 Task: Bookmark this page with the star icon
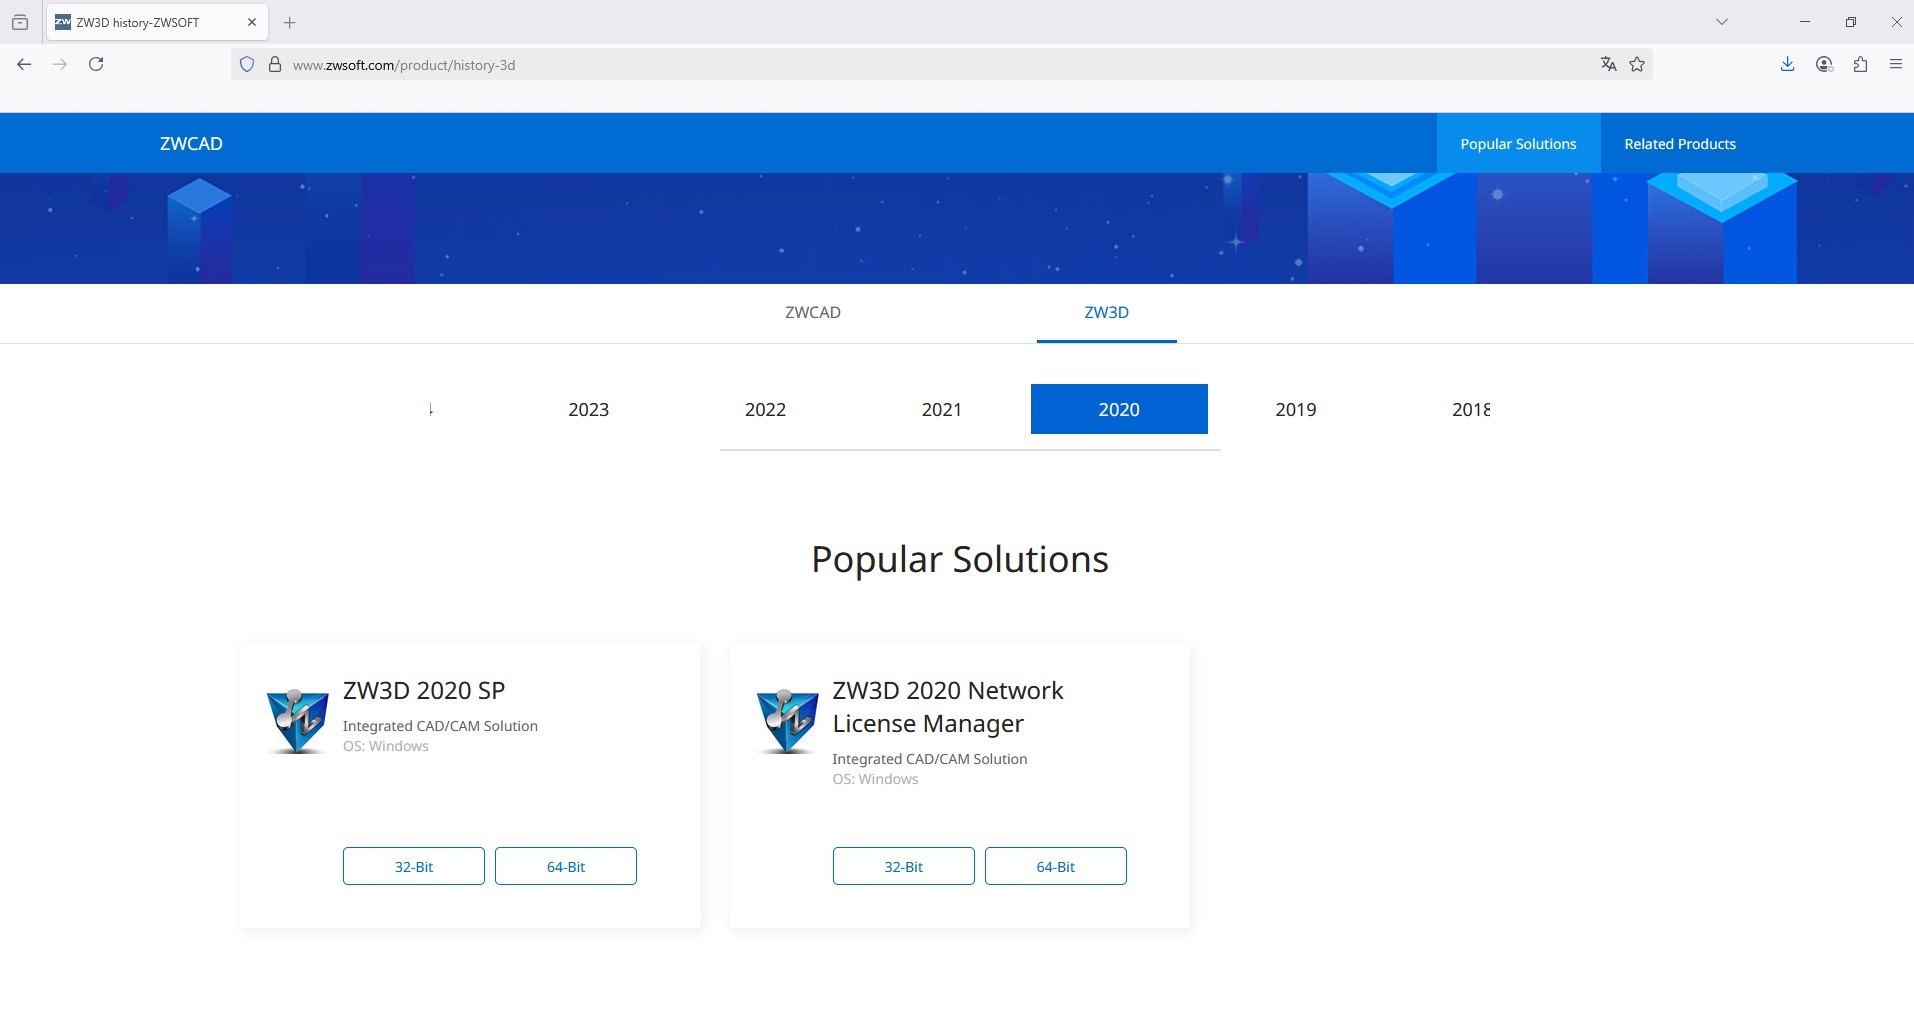tap(1637, 64)
